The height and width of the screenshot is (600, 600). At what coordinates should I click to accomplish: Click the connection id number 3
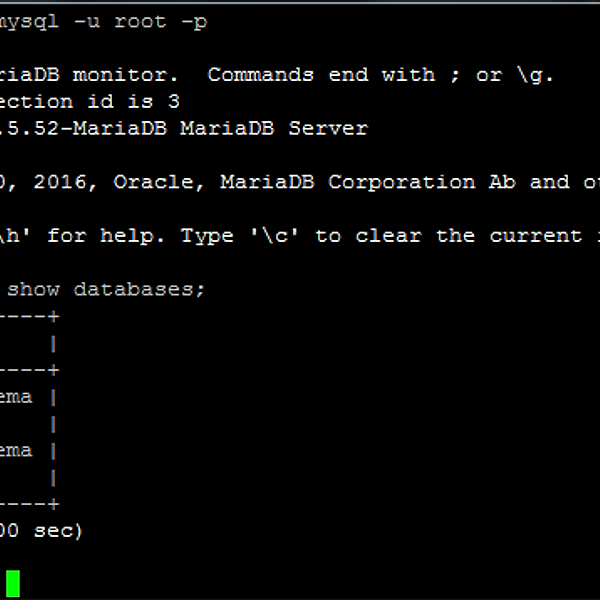point(174,101)
